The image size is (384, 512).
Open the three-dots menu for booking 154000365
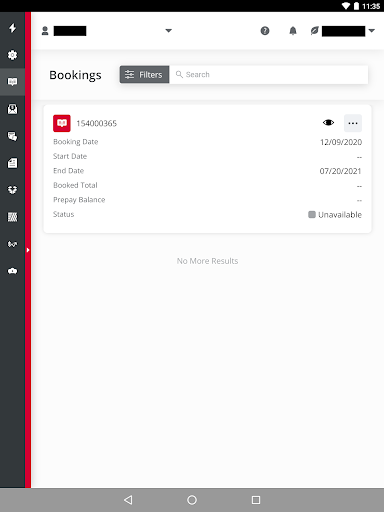tap(353, 123)
